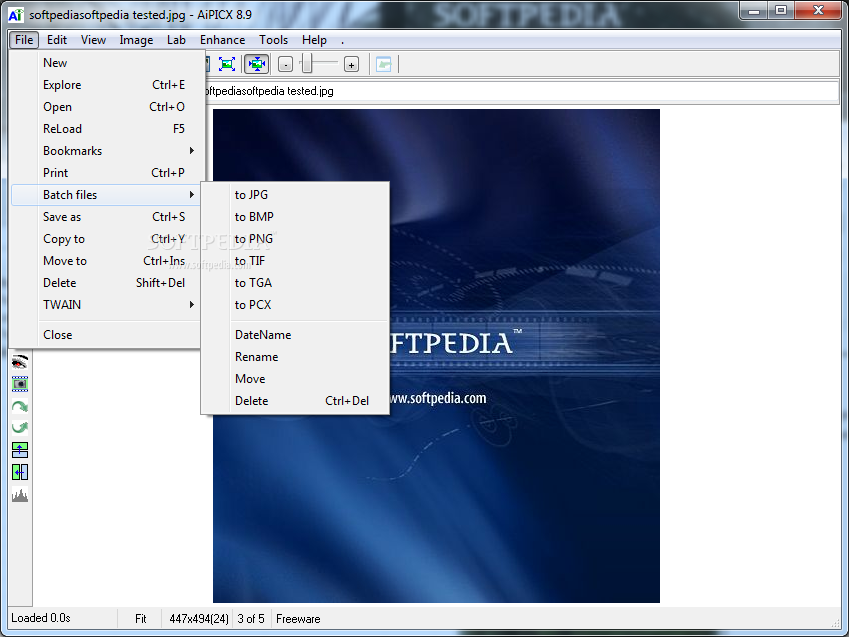Image resolution: width=849 pixels, height=637 pixels.
Task: Click '447x494(24)' dimensions in status bar
Action: pyautogui.click(x=199, y=619)
